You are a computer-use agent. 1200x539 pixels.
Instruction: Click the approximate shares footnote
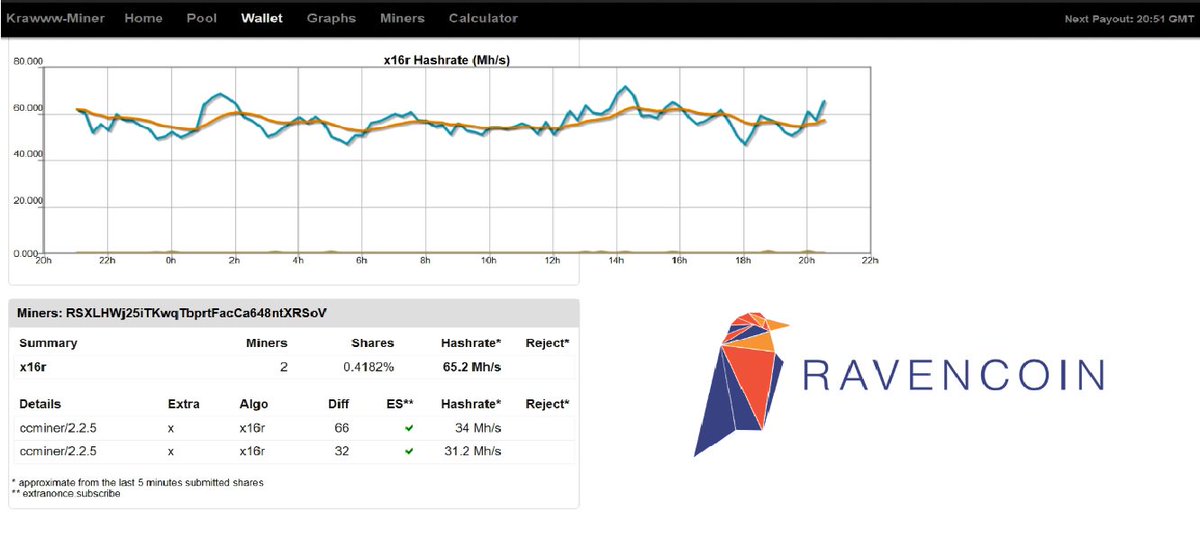[x=138, y=482]
